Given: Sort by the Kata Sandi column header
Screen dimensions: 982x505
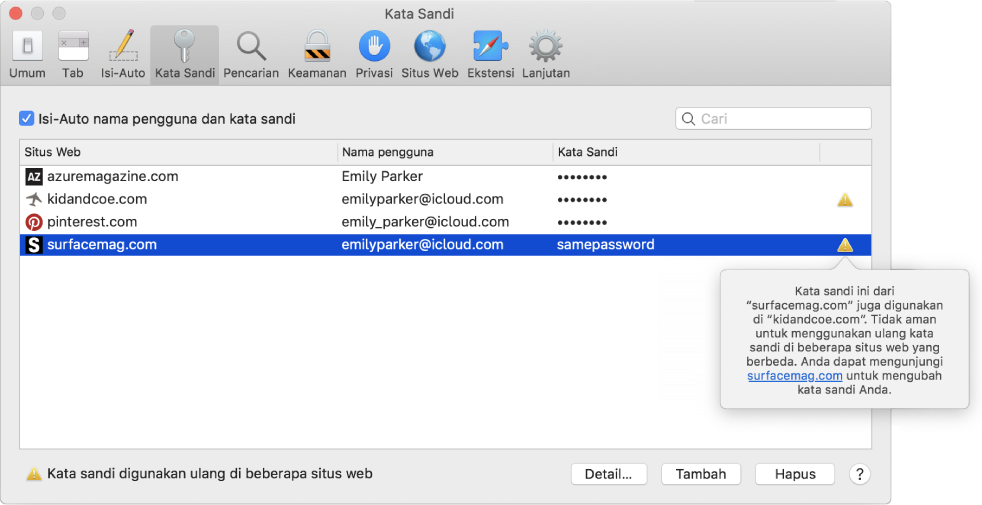Looking at the screenshot, I should 686,152.
